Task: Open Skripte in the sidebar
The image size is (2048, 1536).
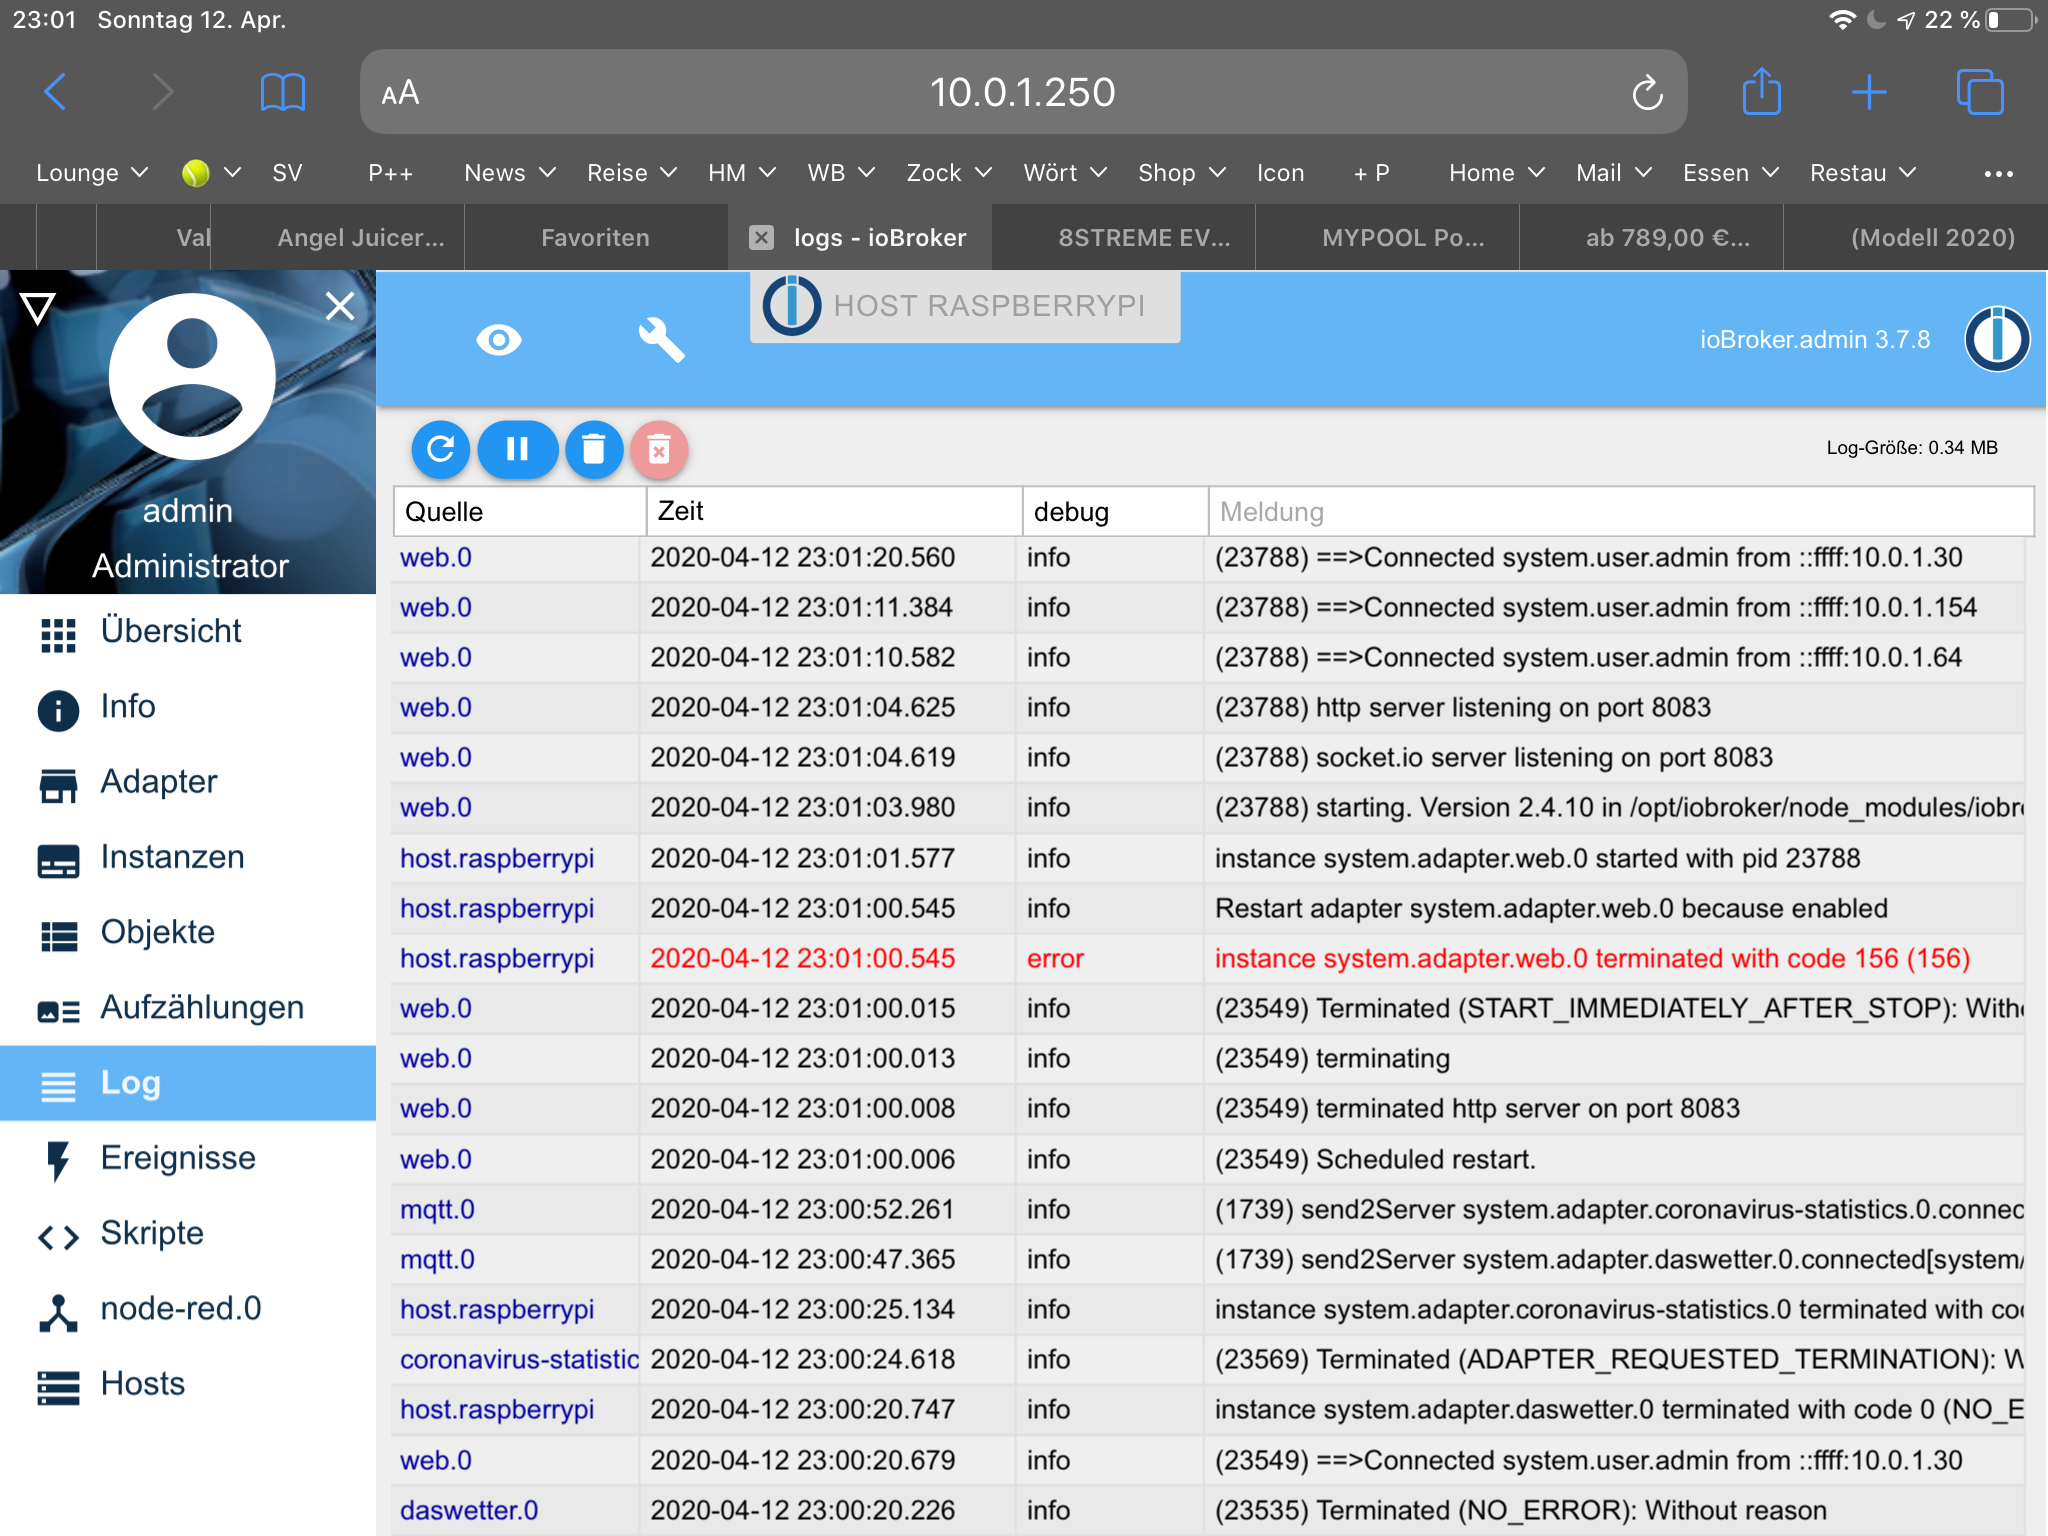Action: (x=152, y=1233)
